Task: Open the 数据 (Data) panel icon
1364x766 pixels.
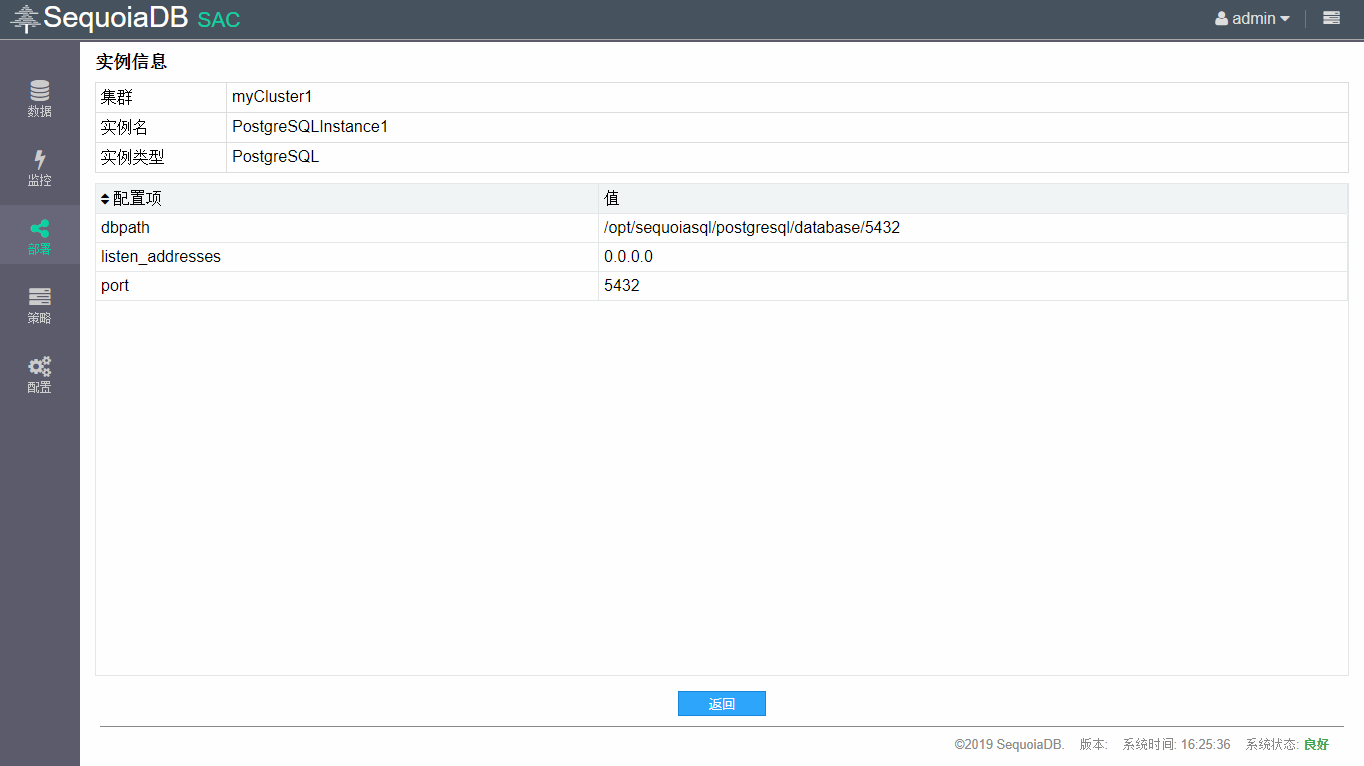Action: click(x=39, y=97)
